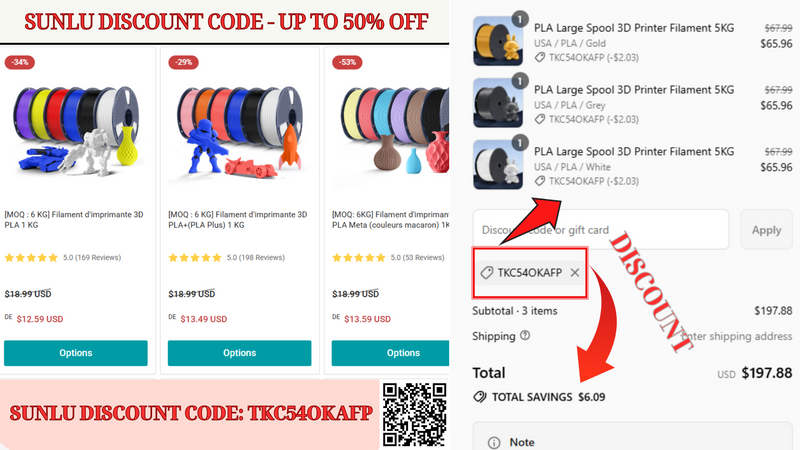
Task: Click the Total Savings tag icon
Action: [480, 396]
